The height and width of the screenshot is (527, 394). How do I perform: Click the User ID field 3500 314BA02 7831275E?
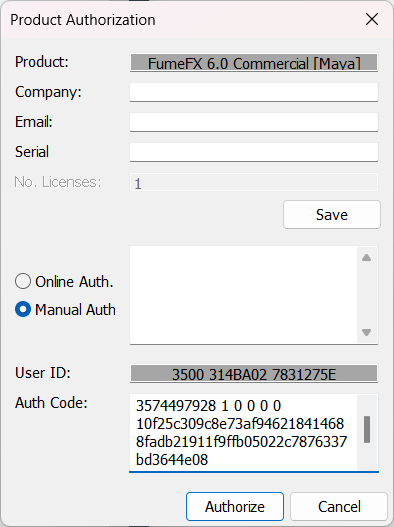pyautogui.click(x=254, y=373)
